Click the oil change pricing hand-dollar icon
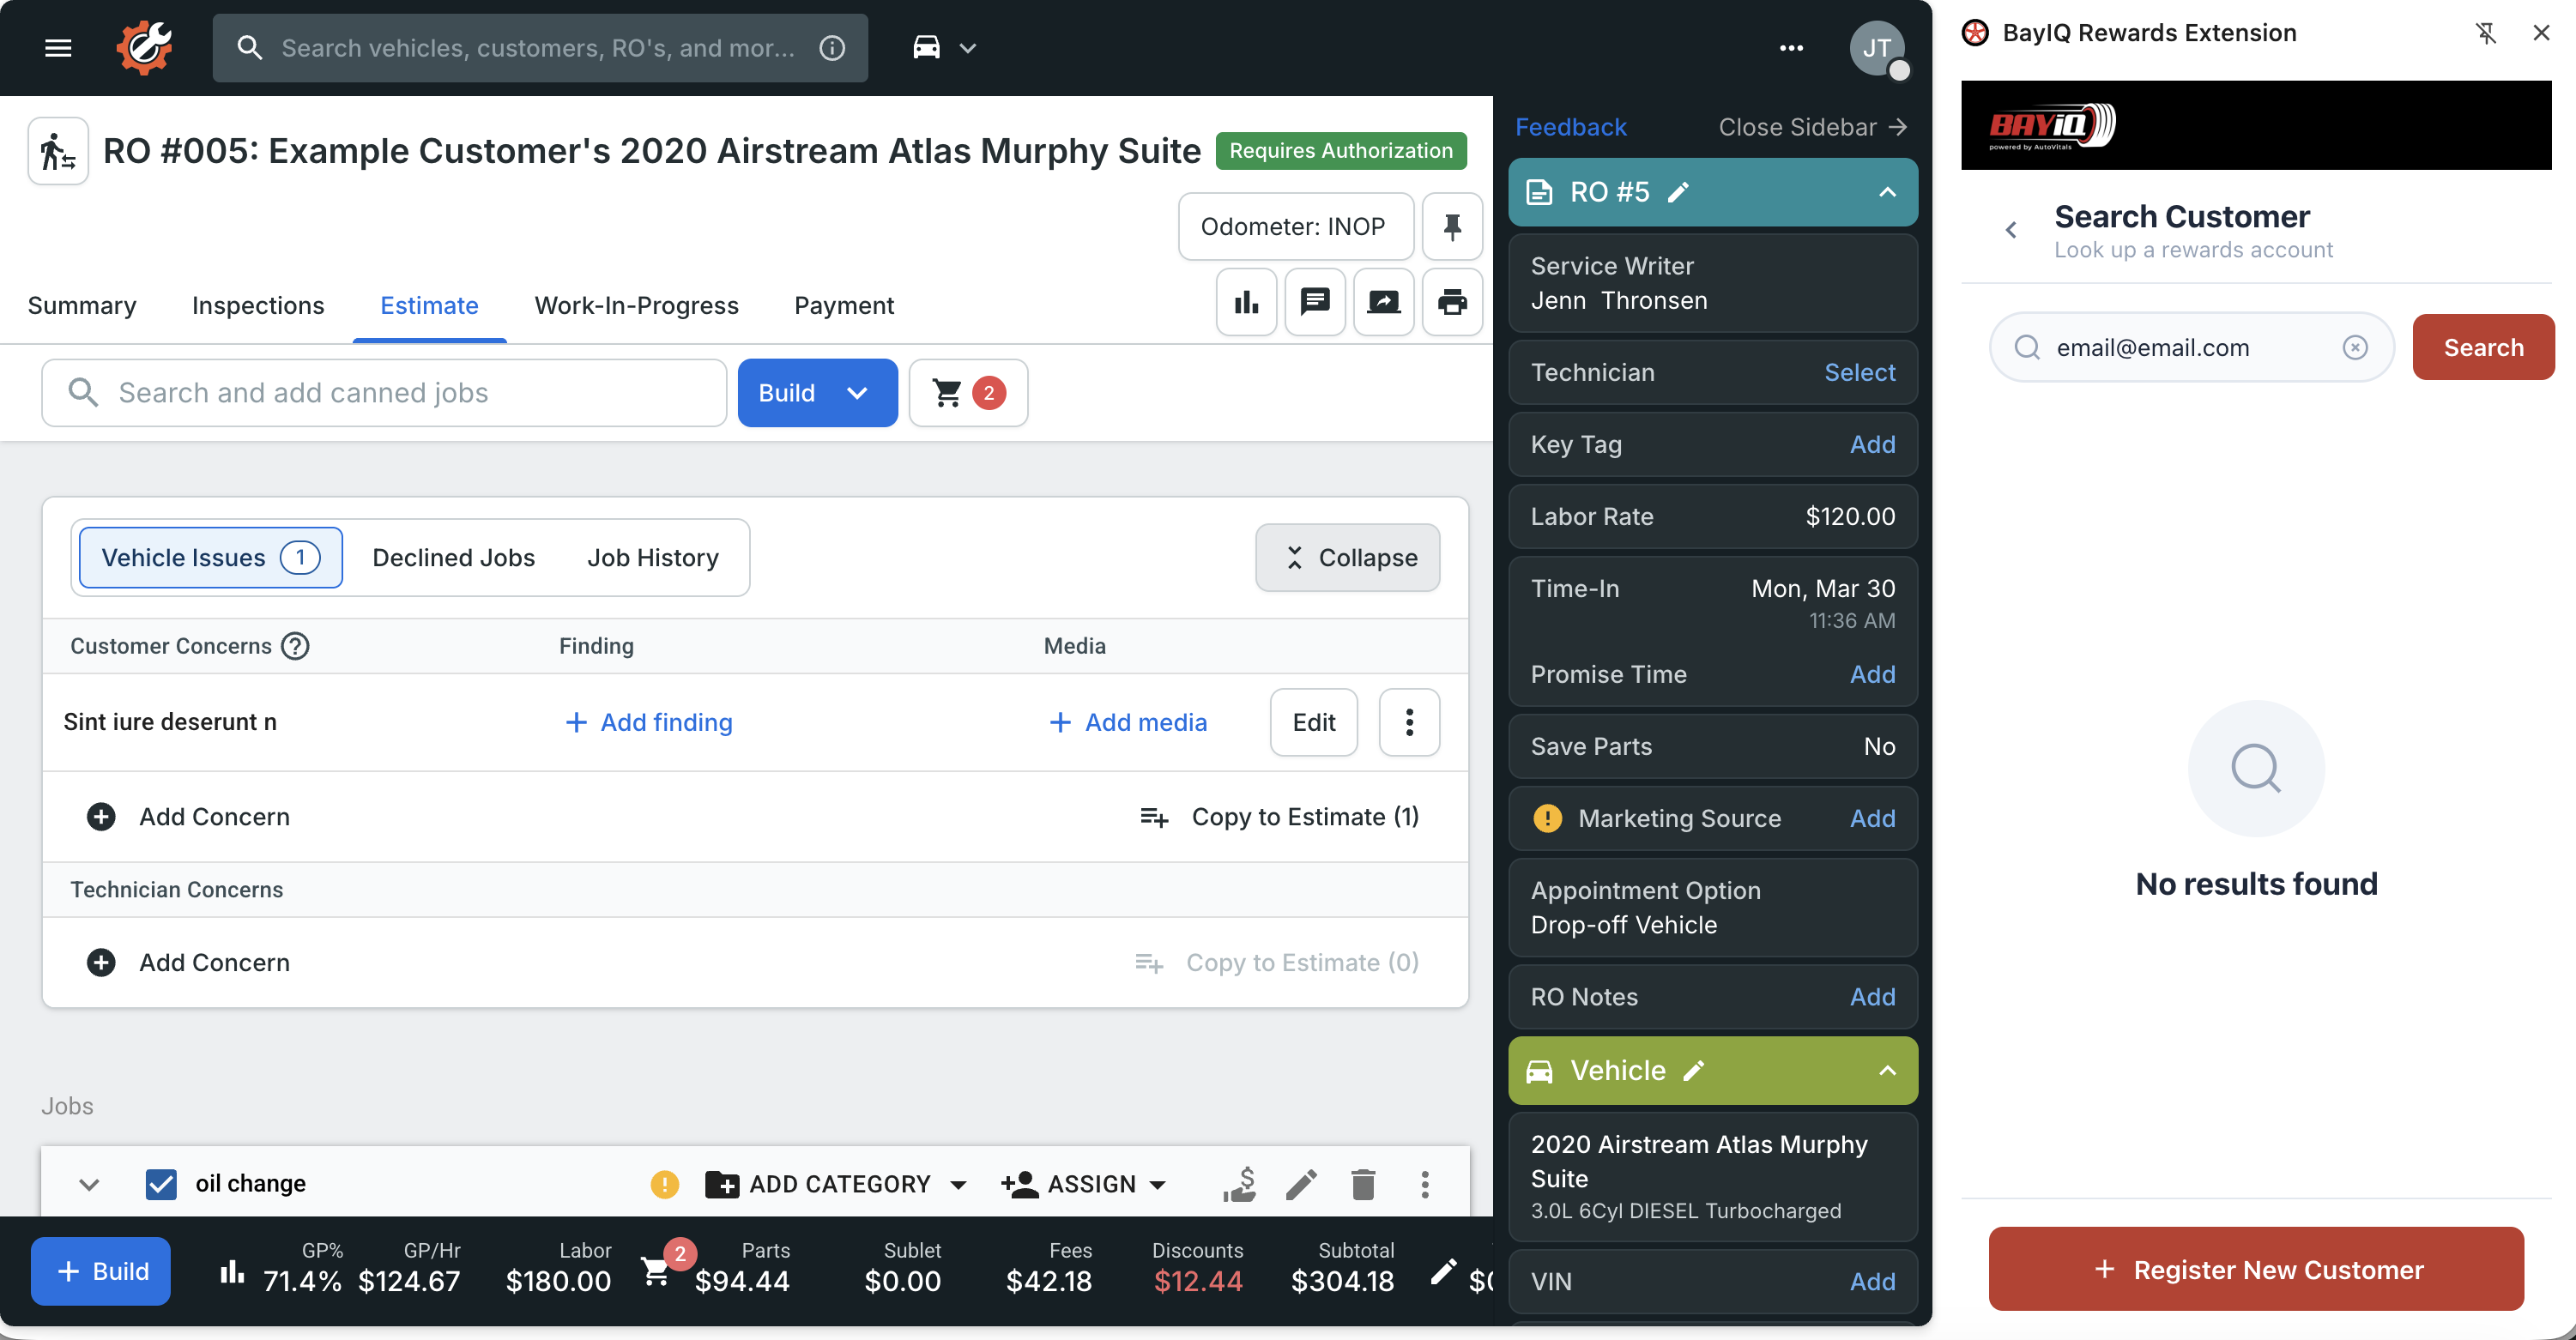The width and height of the screenshot is (2576, 1340). [x=1239, y=1184]
